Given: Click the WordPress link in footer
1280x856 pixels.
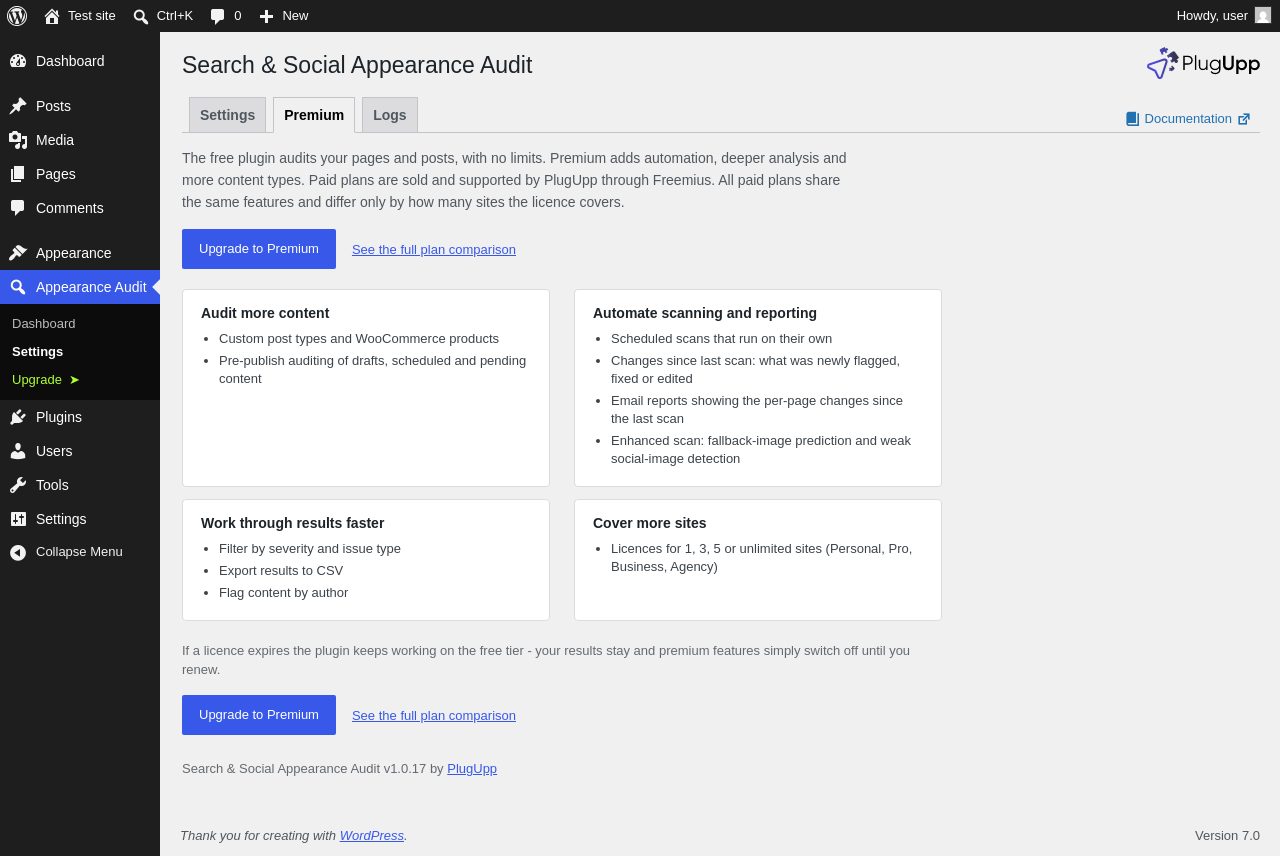Looking at the screenshot, I should coord(372,836).
